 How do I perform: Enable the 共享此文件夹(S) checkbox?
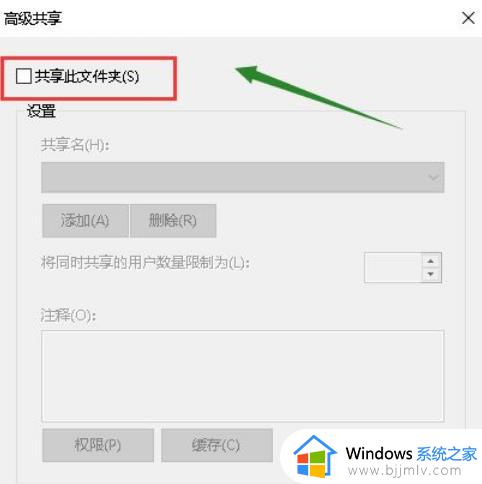click(x=24, y=76)
